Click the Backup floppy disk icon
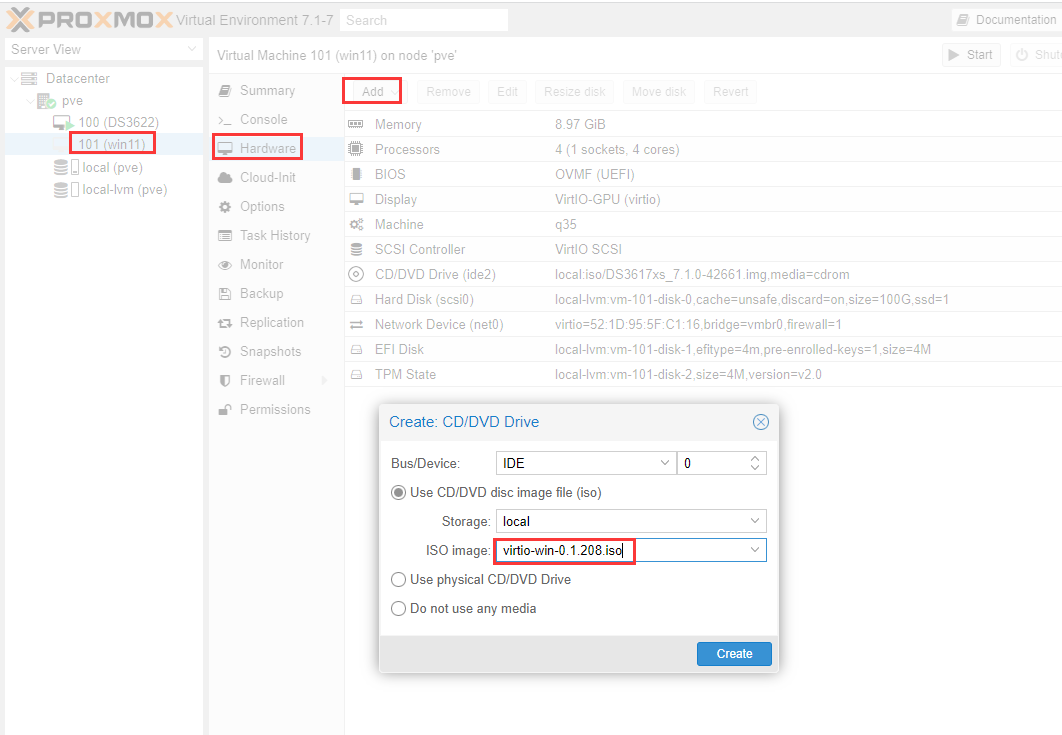 224,294
